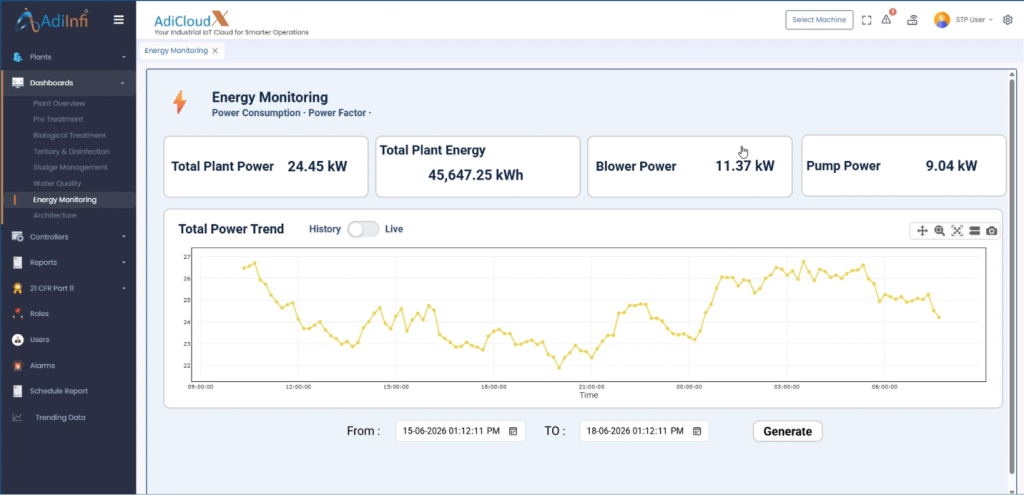This screenshot has height=495, width=1024.
Task: Click the Schedule Report icon
Action: click(18, 391)
